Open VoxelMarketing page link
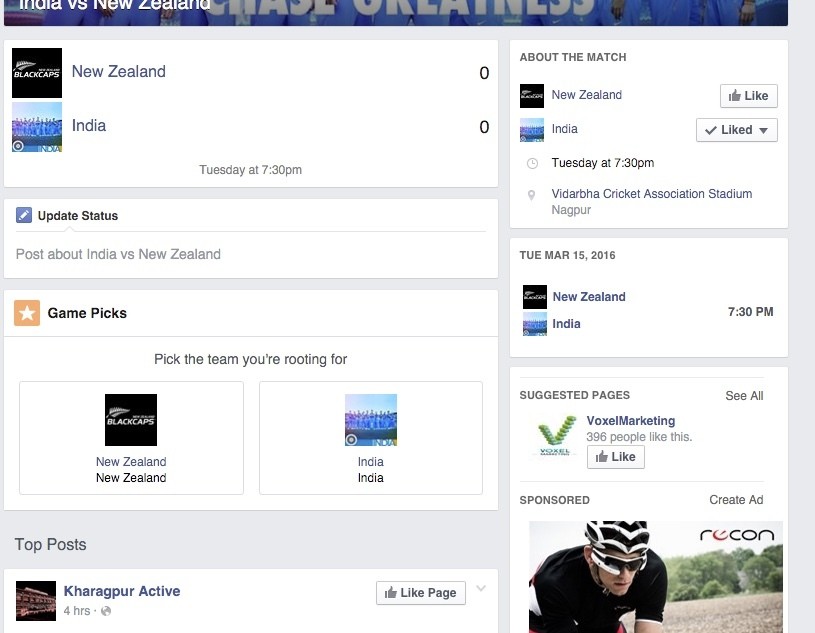The width and height of the screenshot is (815, 633). click(x=630, y=420)
